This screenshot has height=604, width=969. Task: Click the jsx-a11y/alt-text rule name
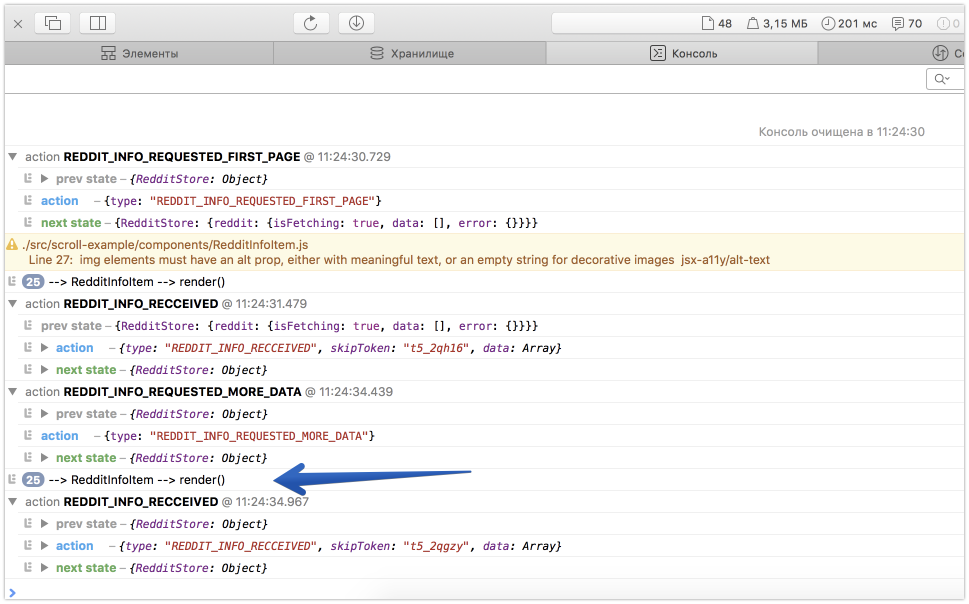726,260
